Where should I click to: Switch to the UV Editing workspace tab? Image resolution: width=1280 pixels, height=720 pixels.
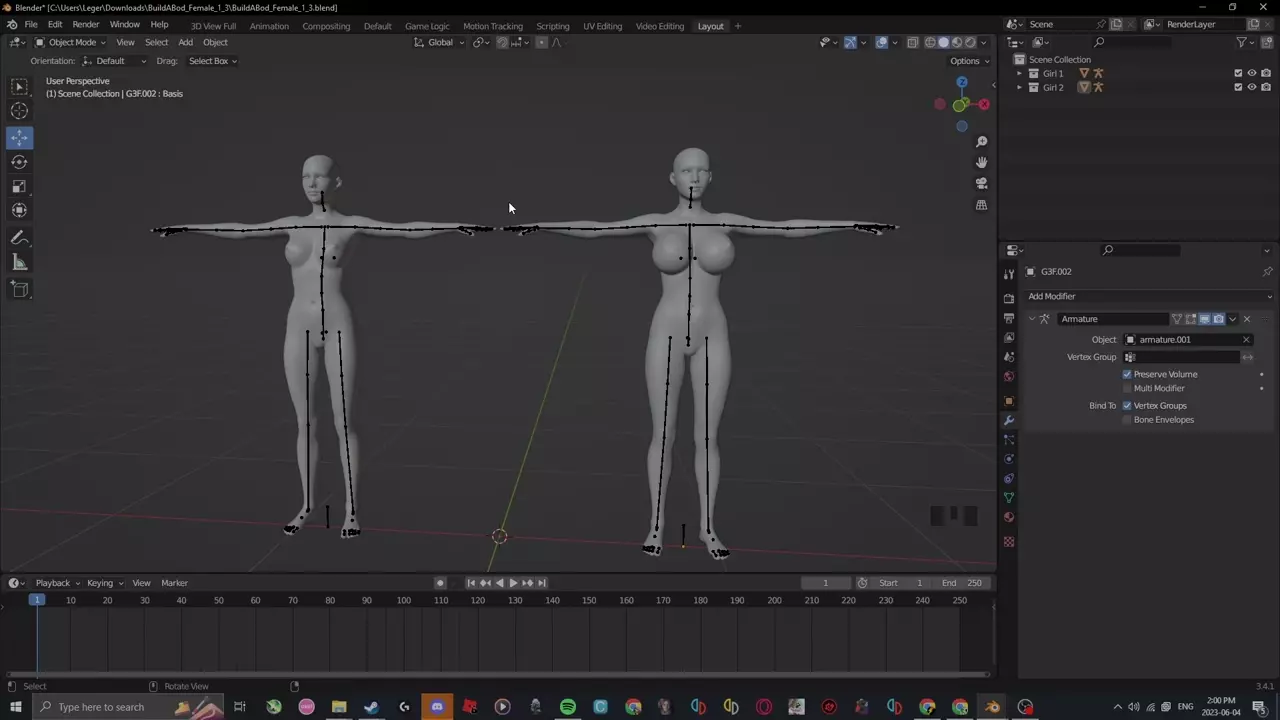(x=602, y=26)
